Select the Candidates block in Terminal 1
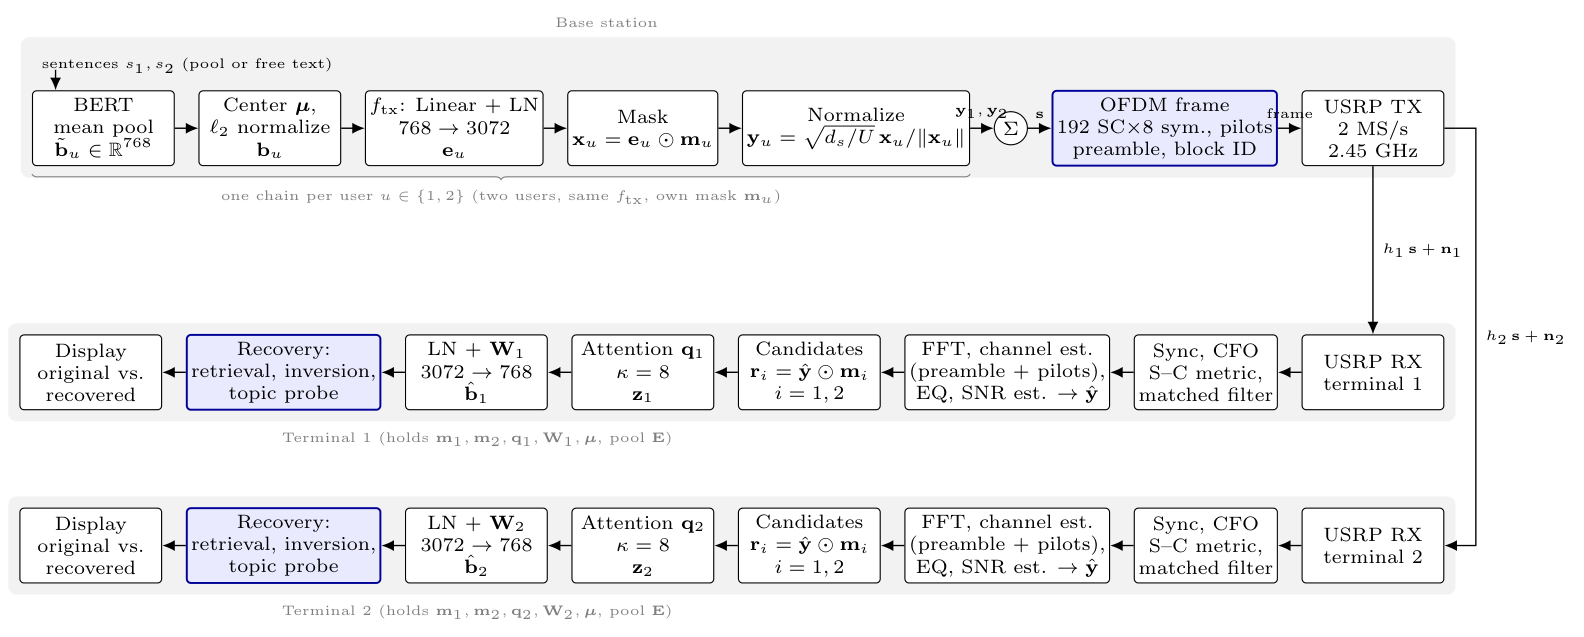The width and height of the screenshot is (1584, 637). [x=809, y=372]
